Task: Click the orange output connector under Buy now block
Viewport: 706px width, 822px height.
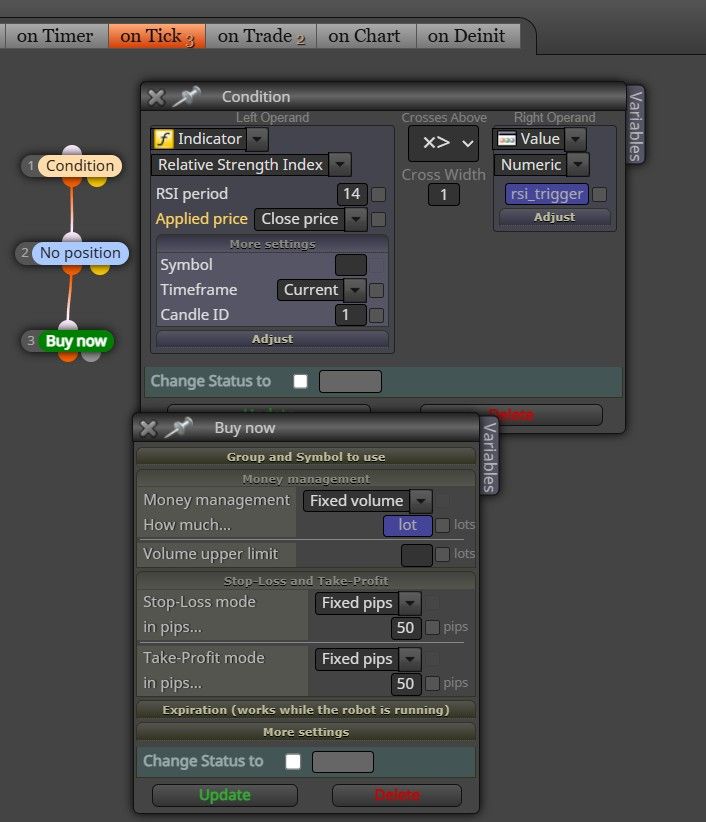Action: [68, 356]
